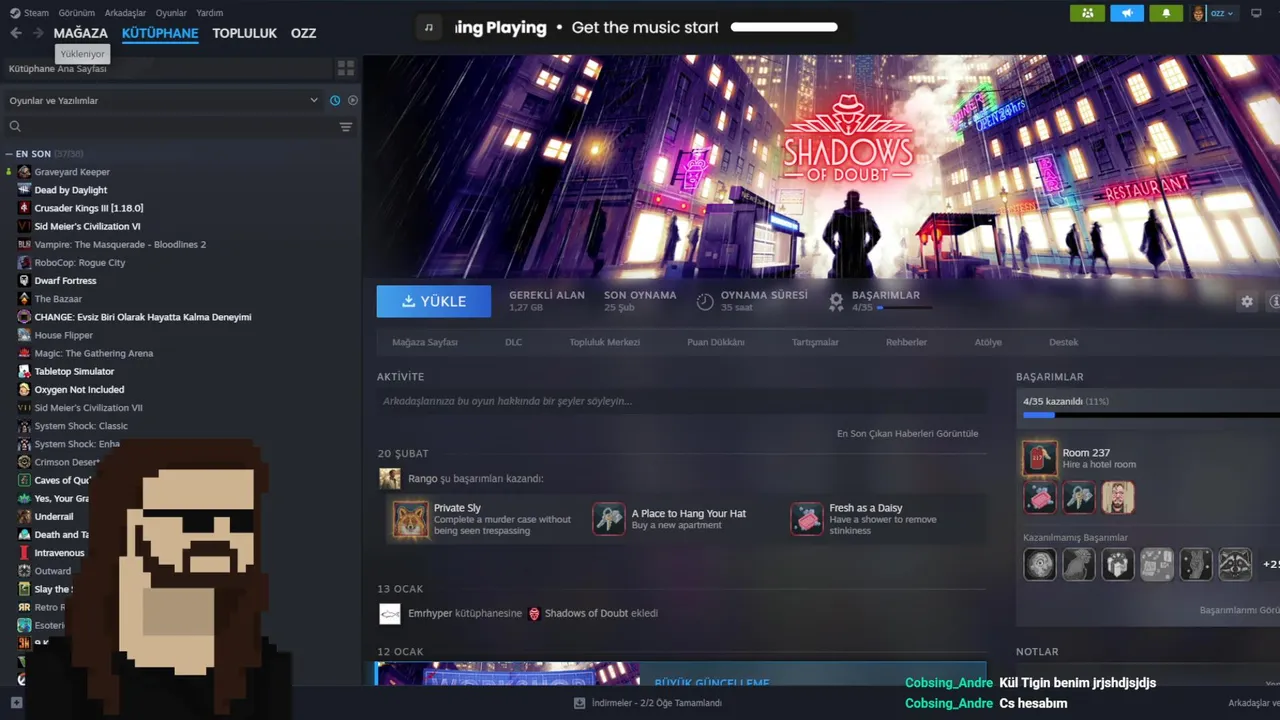Switch to TOPLULUK tab
Viewport: 1280px width, 720px height.
point(244,33)
